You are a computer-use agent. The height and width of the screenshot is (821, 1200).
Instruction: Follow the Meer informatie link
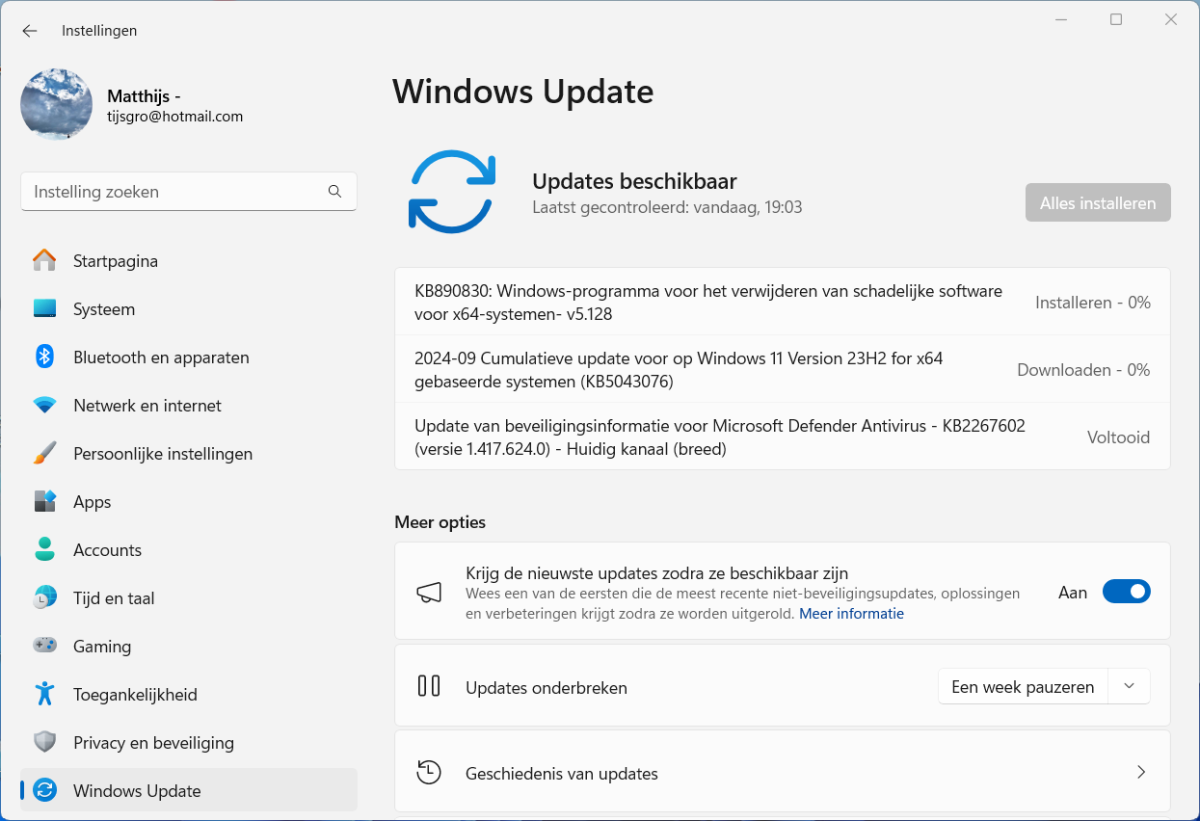(851, 614)
